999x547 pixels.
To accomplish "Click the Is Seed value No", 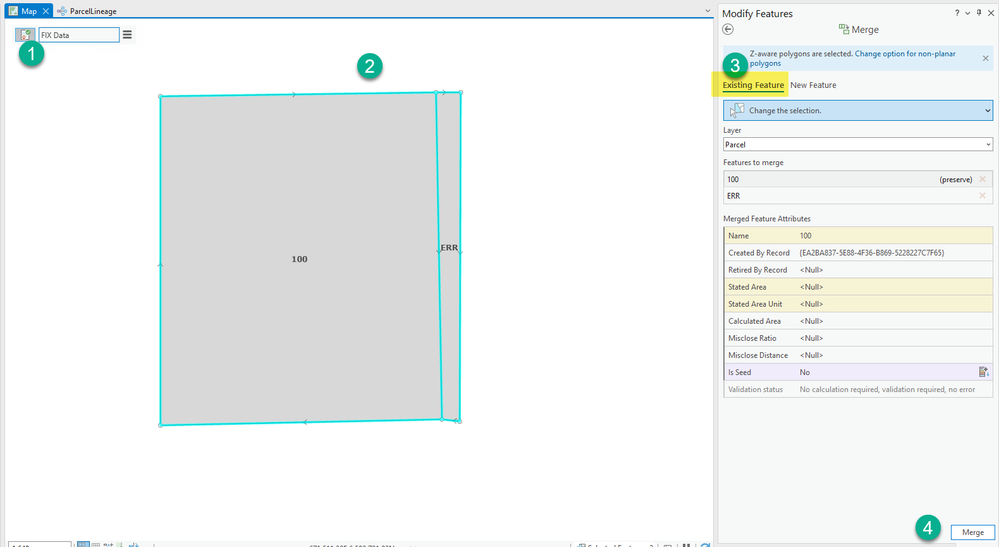I will pyautogui.click(x=805, y=373).
